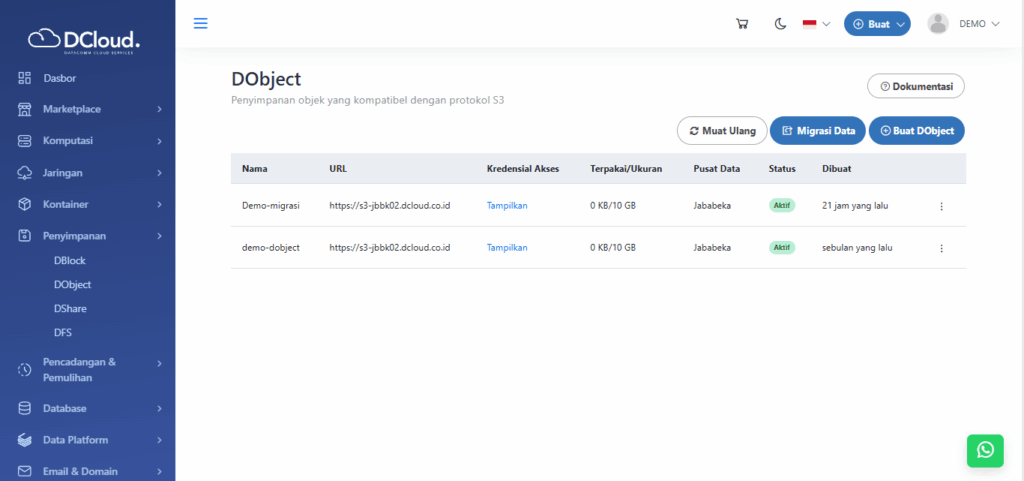Click the DEMO user avatar icon
The image size is (1024, 481).
pos(938,24)
